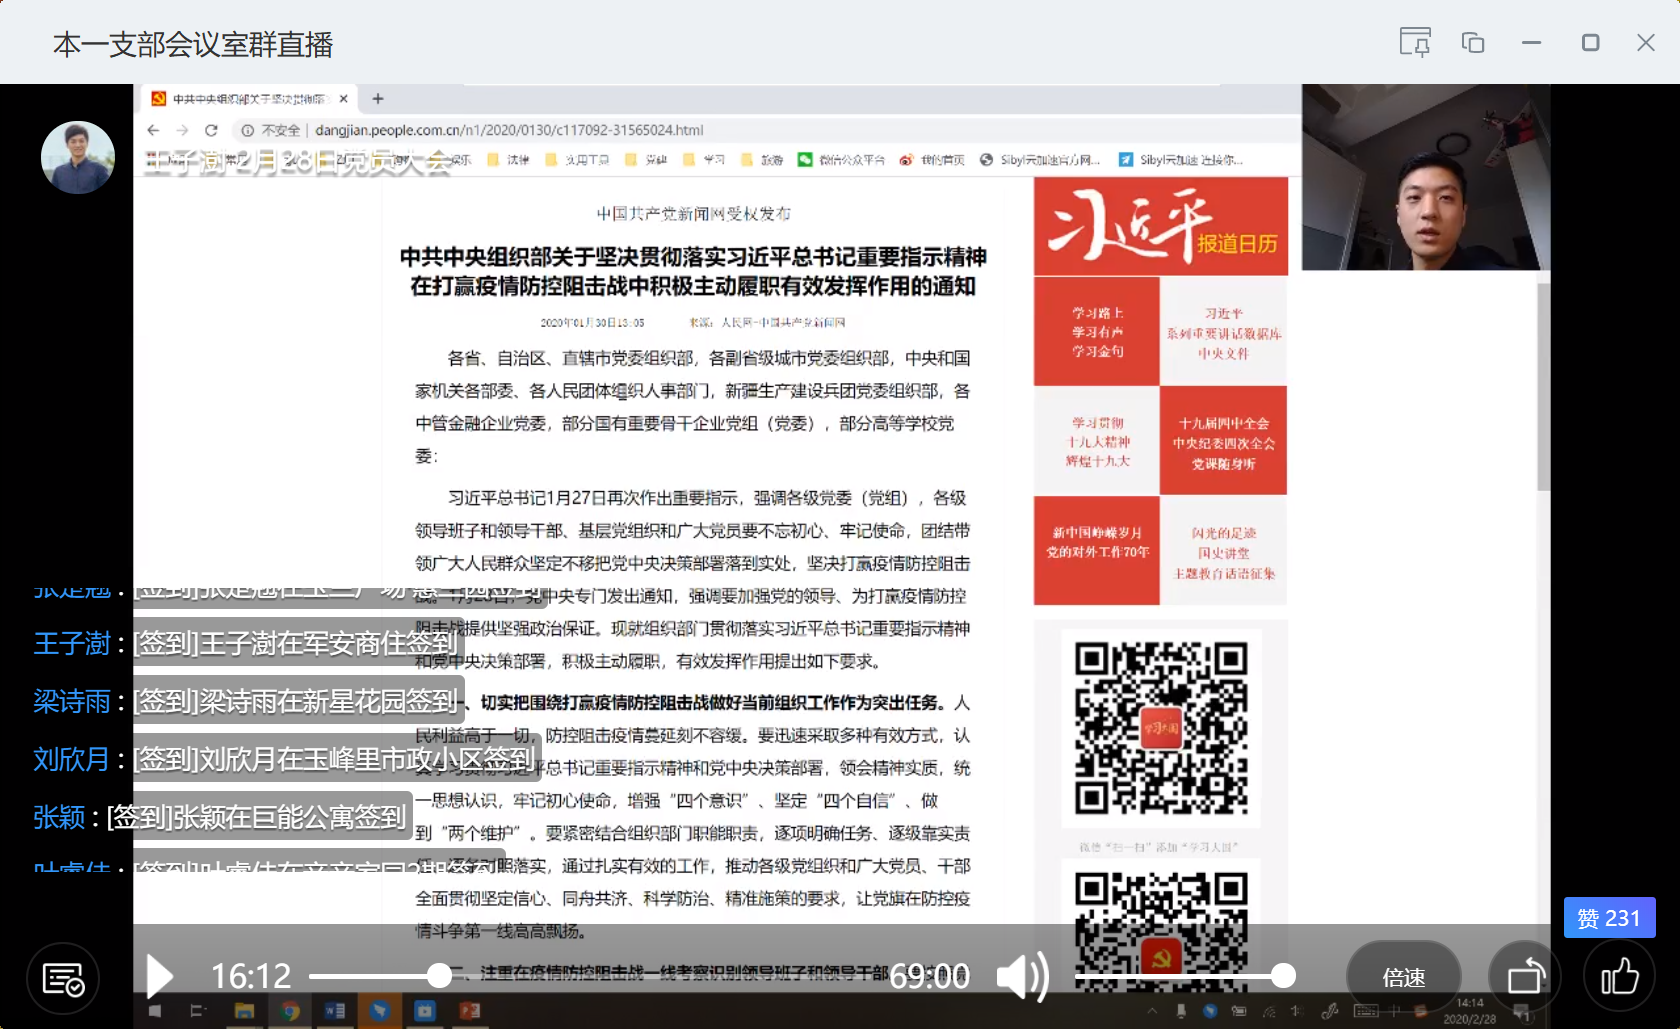Viewport: 1680px width, 1029px height.
Task: Click the presenter webcam video thumbnail
Action: [1425, 178]
